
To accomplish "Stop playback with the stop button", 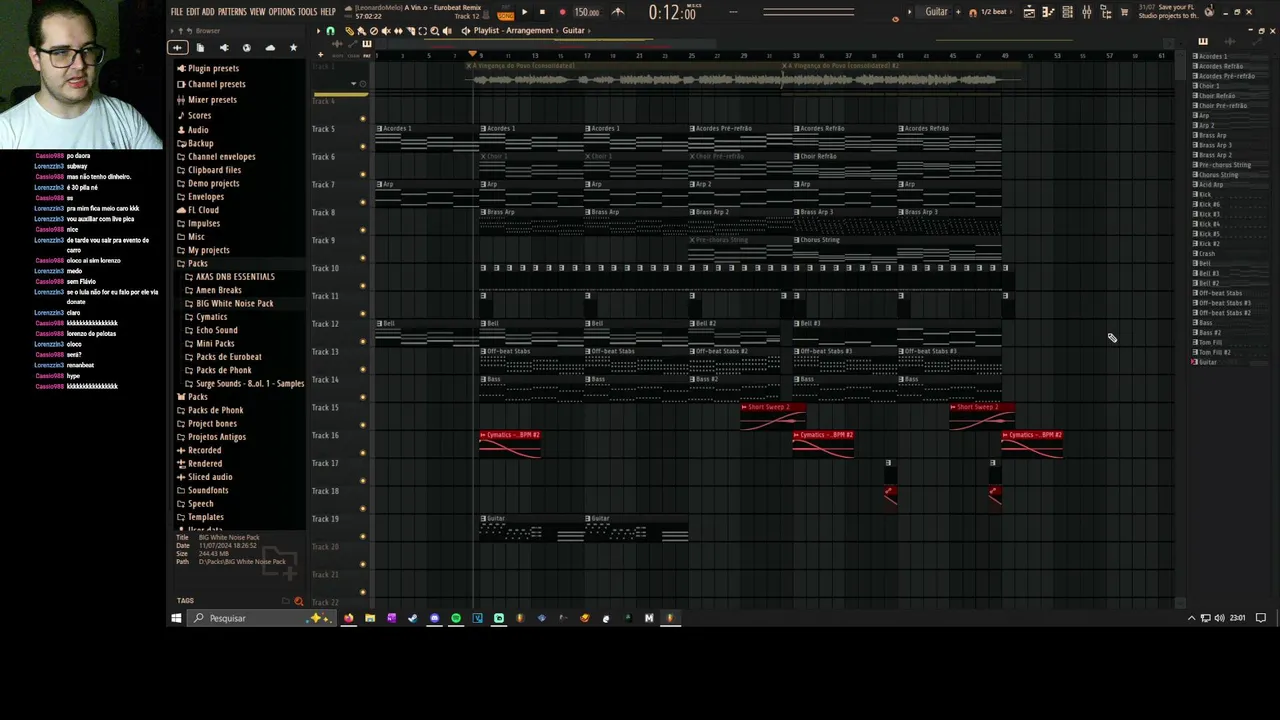I will [542, 13].
